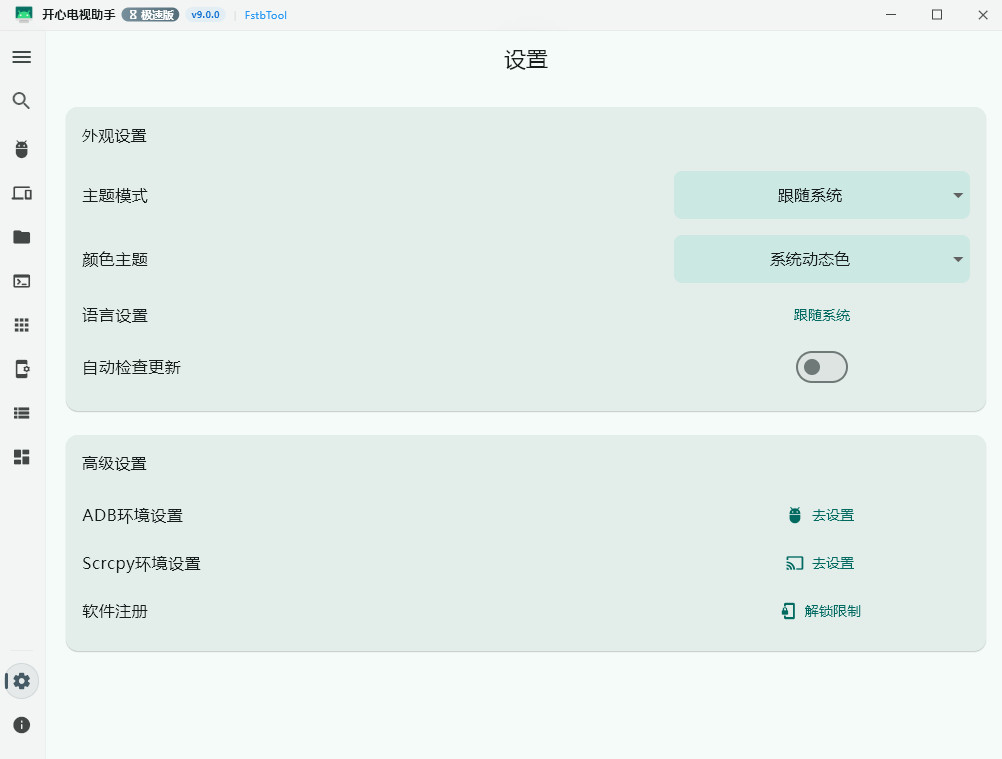
Task: Click the ADB环境设置 label
Action: [133, 516]
